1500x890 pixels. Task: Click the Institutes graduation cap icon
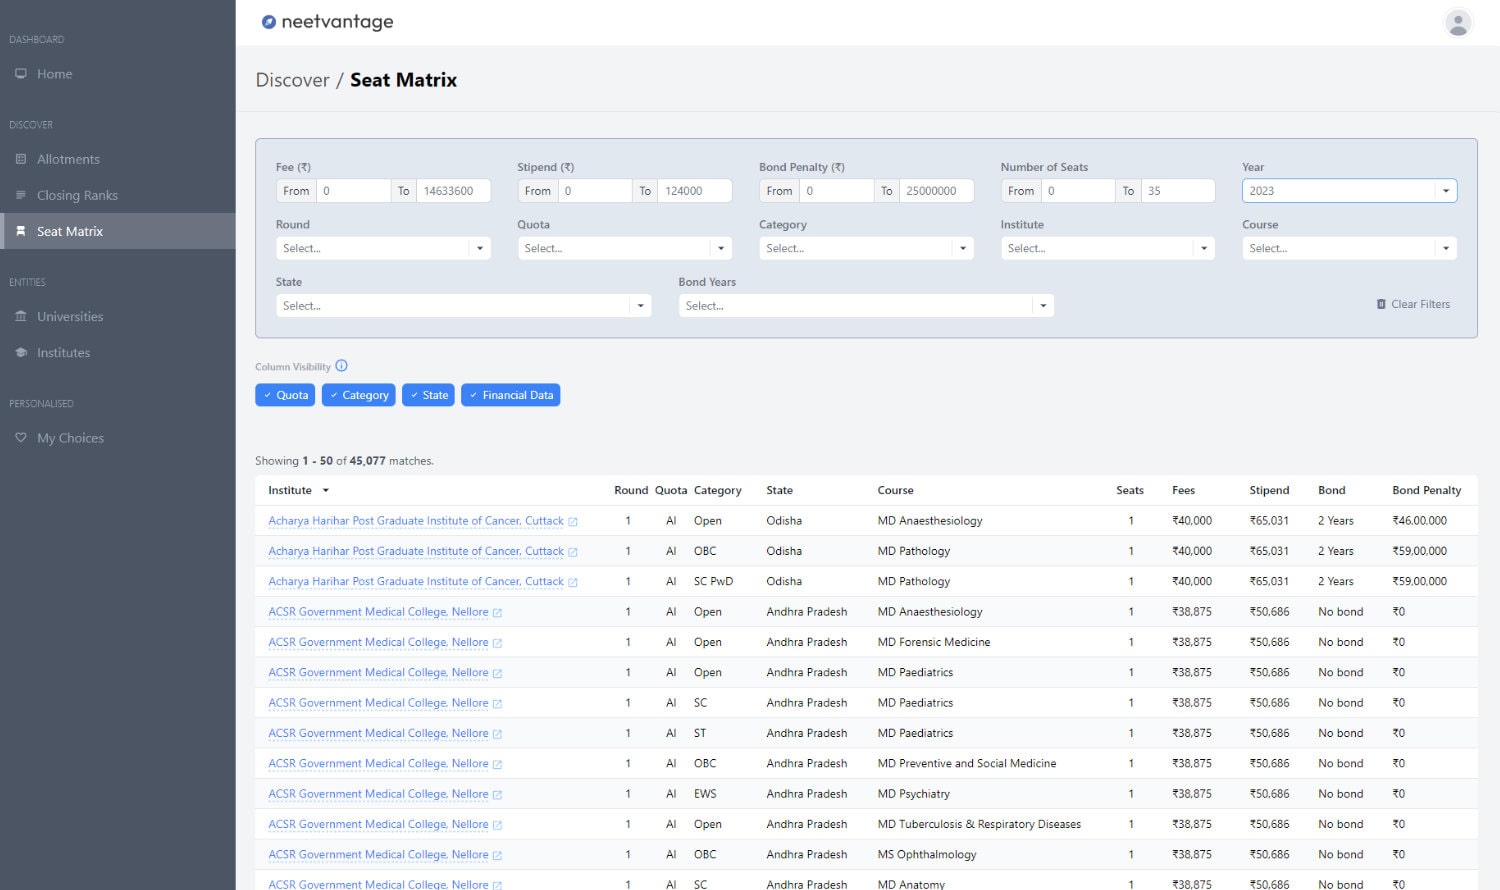point(21,353)
